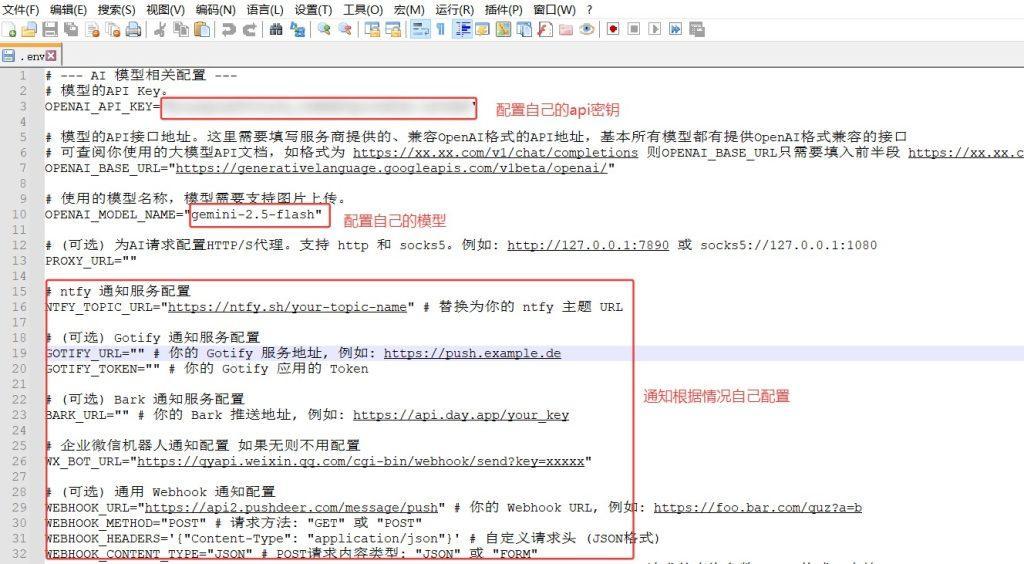Click the api2.pushdeer.com/message/push link
The width and height of the screenshot is (1024, 564).
point(291,507)
